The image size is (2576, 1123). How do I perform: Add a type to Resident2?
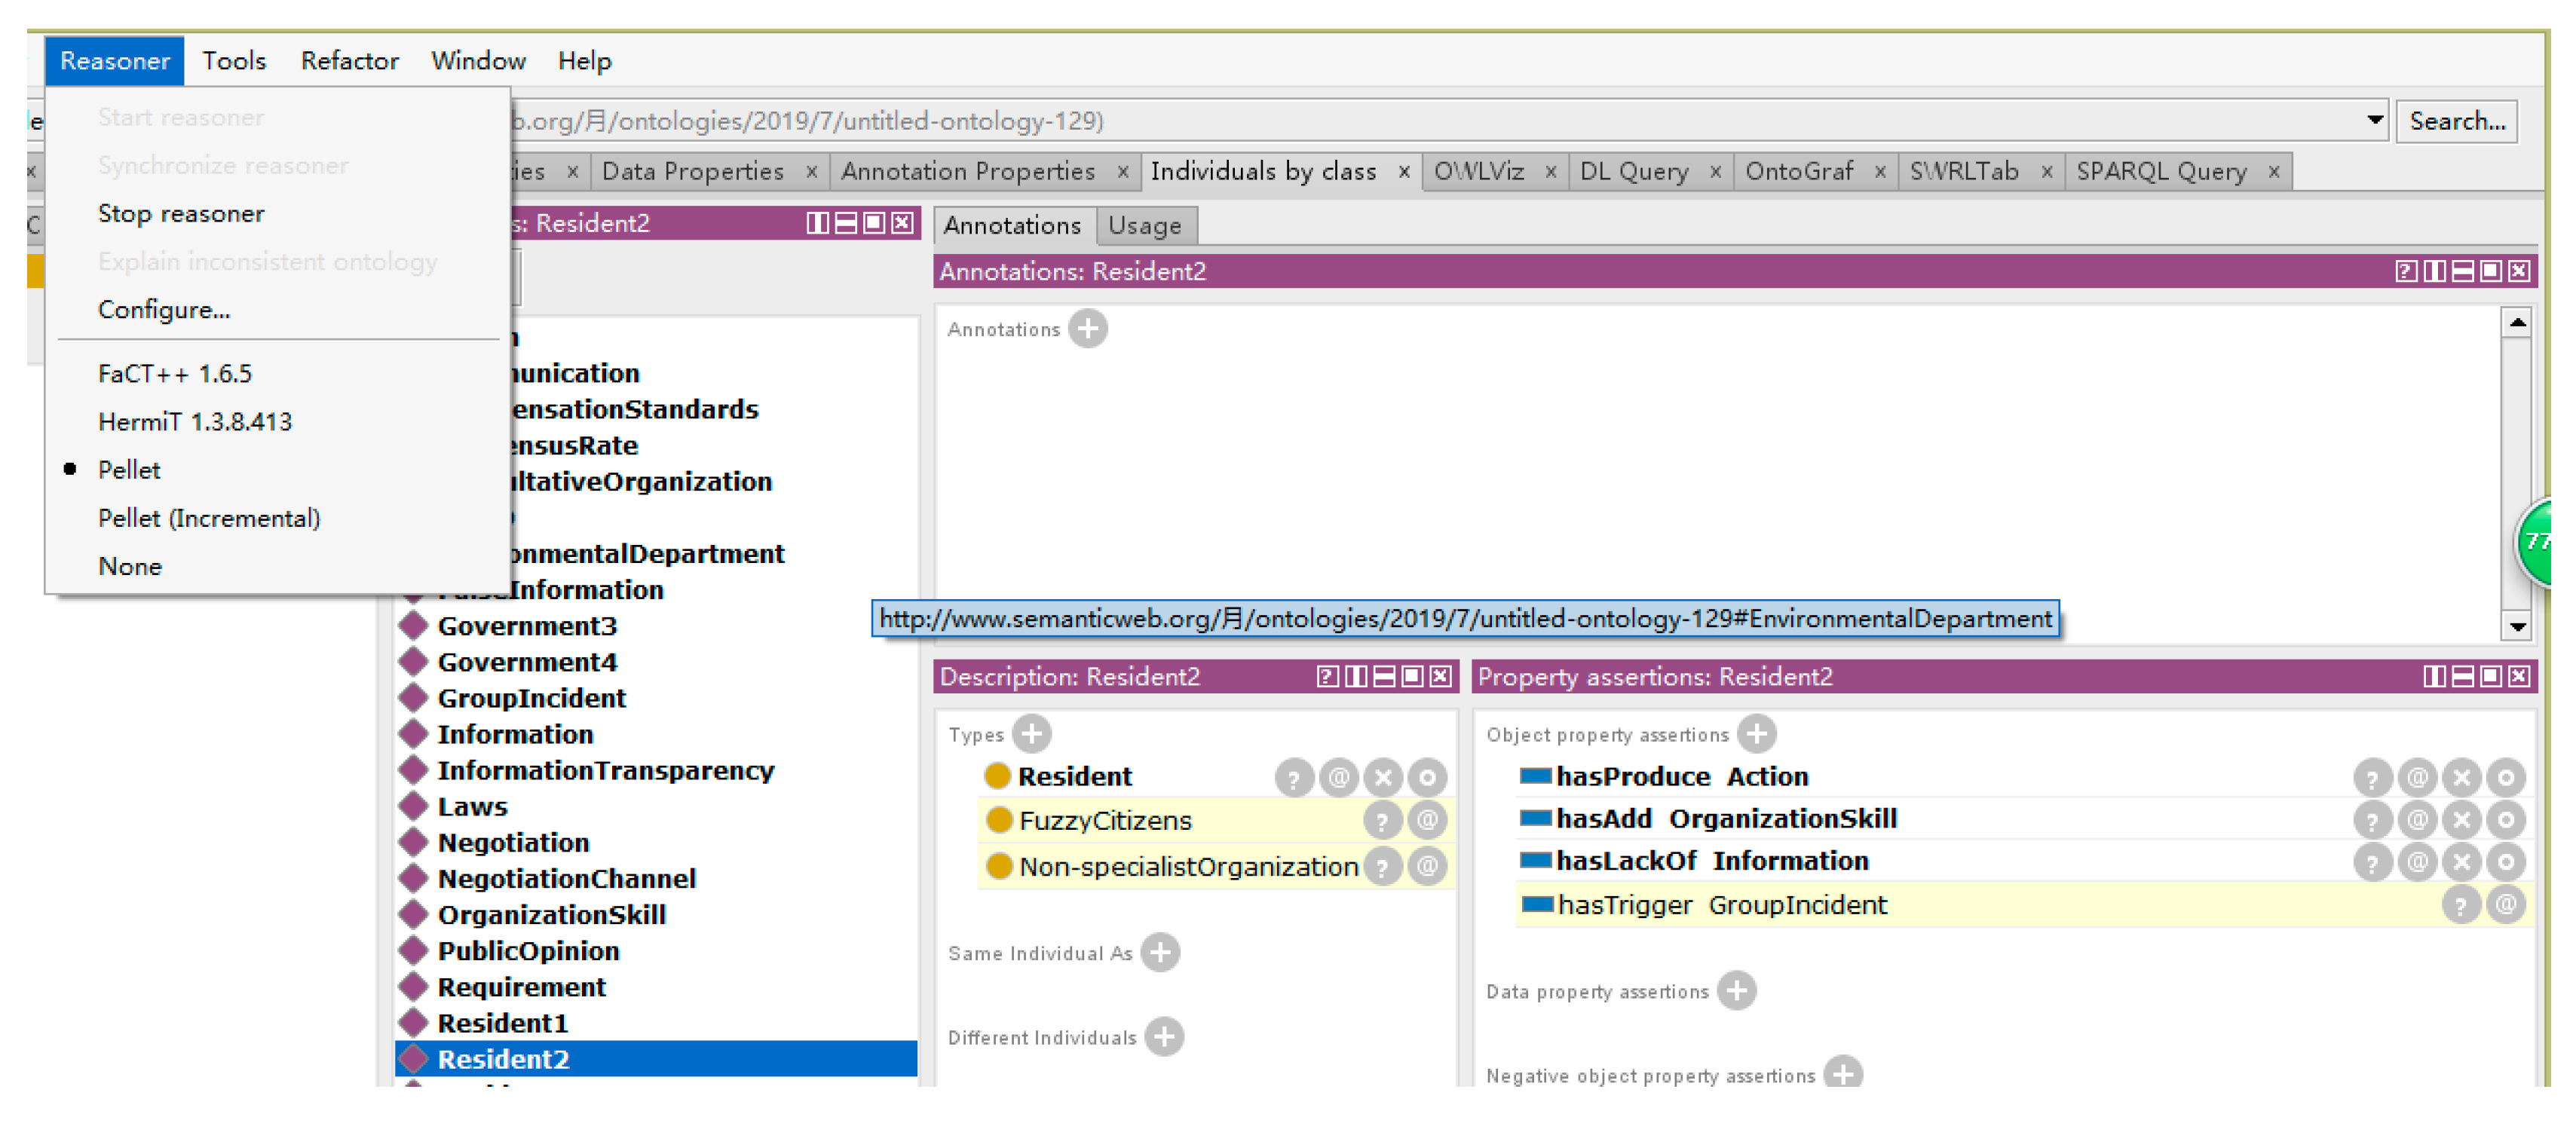(x=1031, y=734)
